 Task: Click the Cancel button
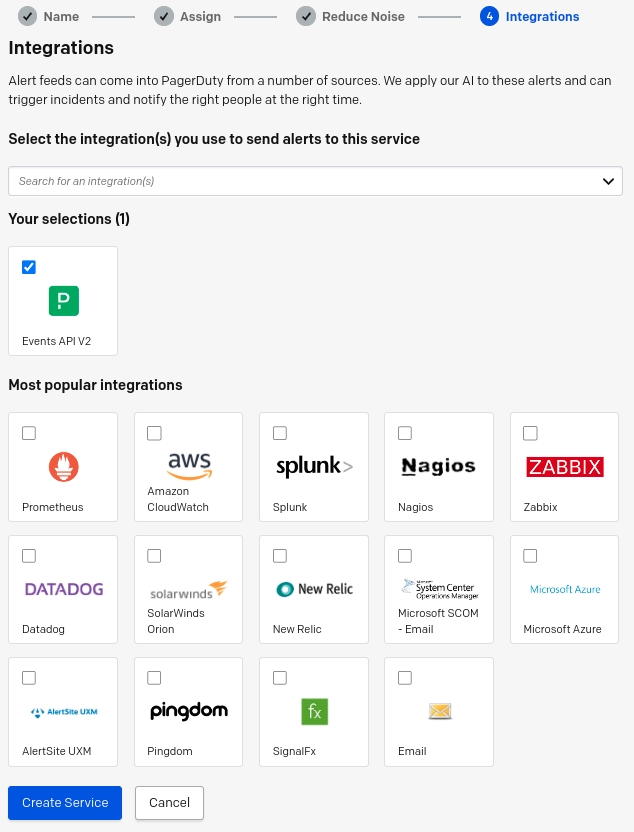(169, 803)
